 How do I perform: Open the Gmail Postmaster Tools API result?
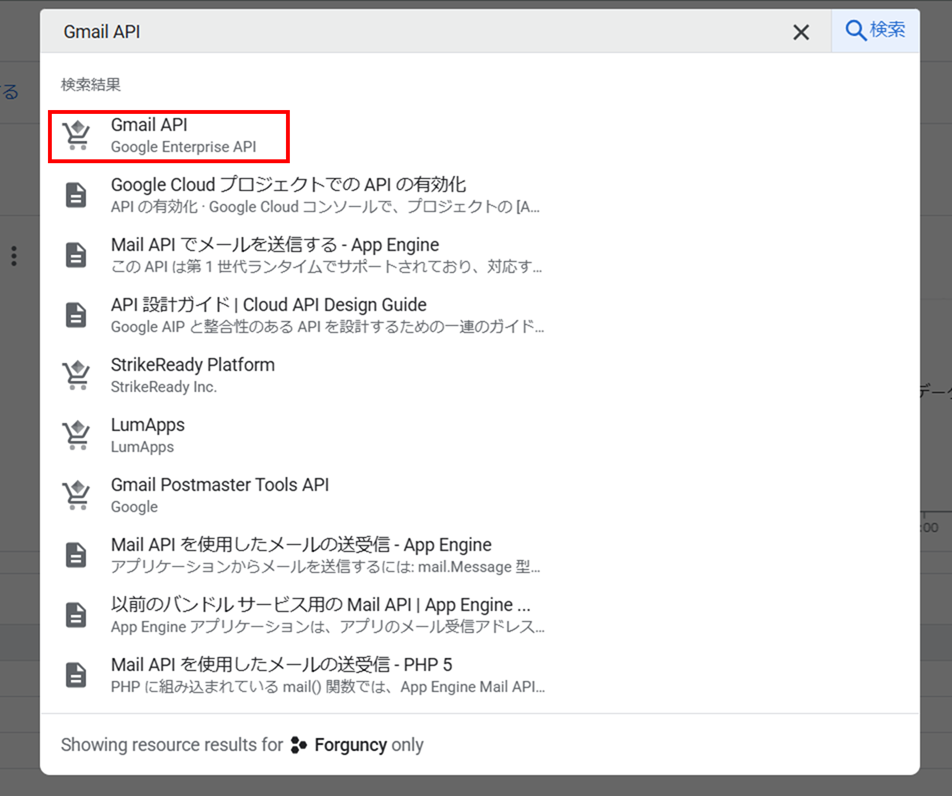[x=479, y=495]
